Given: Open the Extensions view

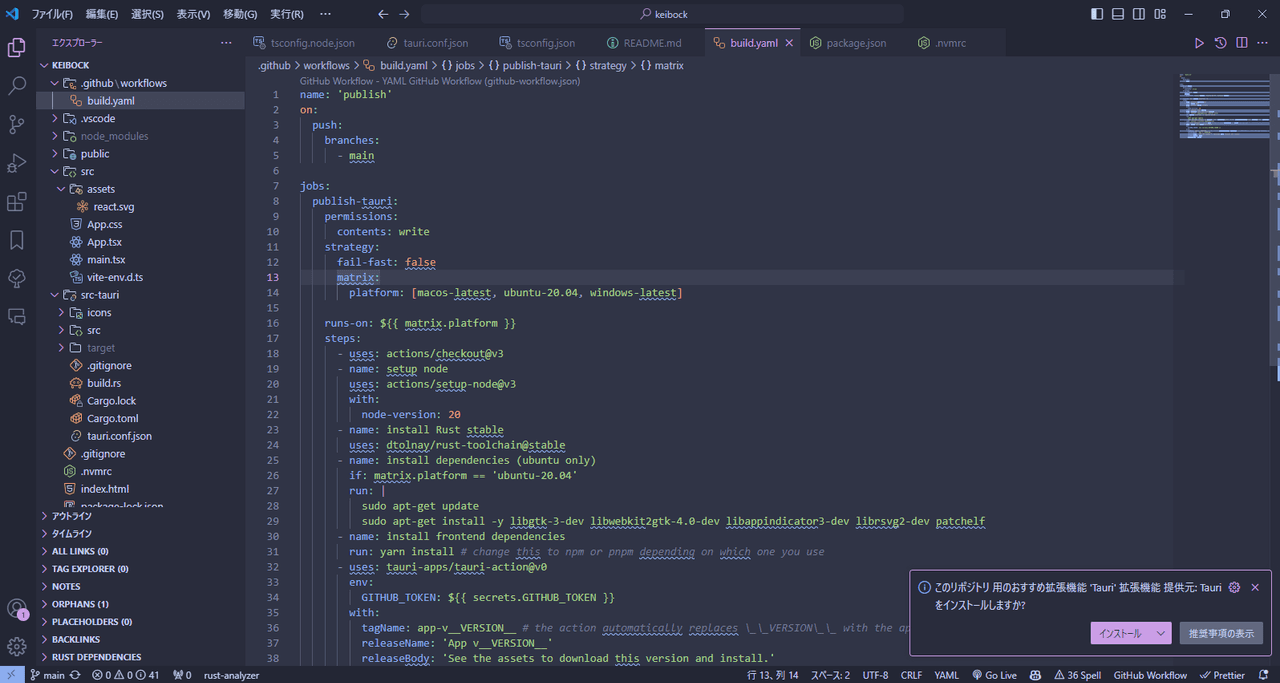Looking at the screenshot, I should (x=17, y=202).
